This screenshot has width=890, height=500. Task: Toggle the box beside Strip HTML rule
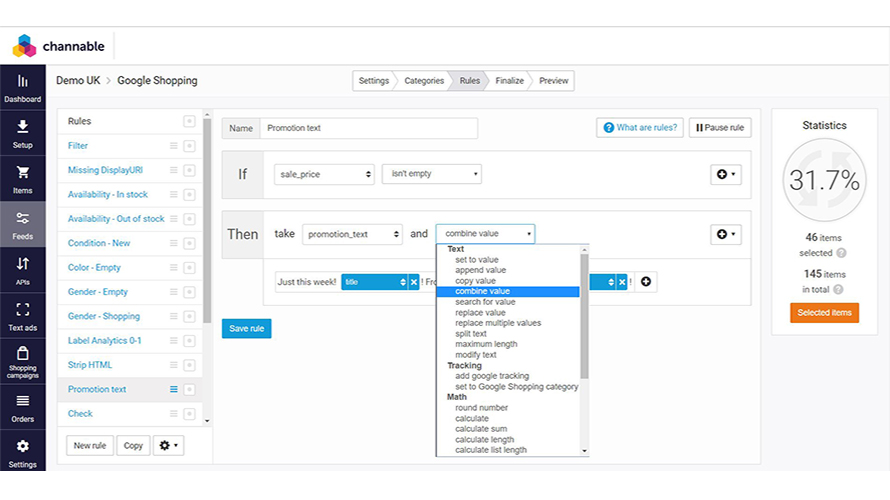[x=189, y=365]
